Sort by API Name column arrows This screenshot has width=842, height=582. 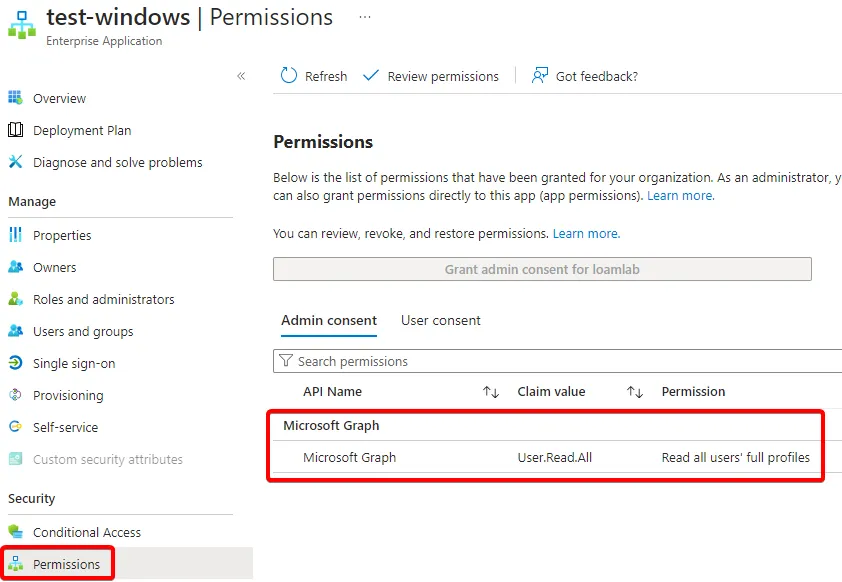coord(491,392)
